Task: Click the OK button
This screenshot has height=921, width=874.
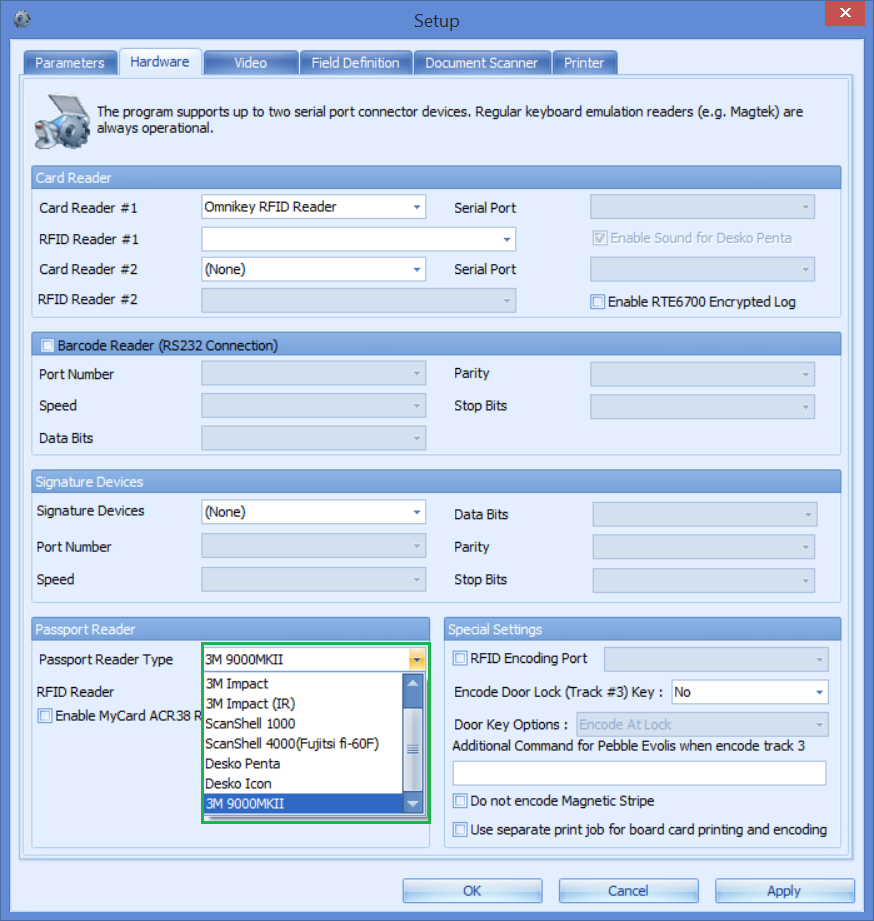Action: point(471,890)
